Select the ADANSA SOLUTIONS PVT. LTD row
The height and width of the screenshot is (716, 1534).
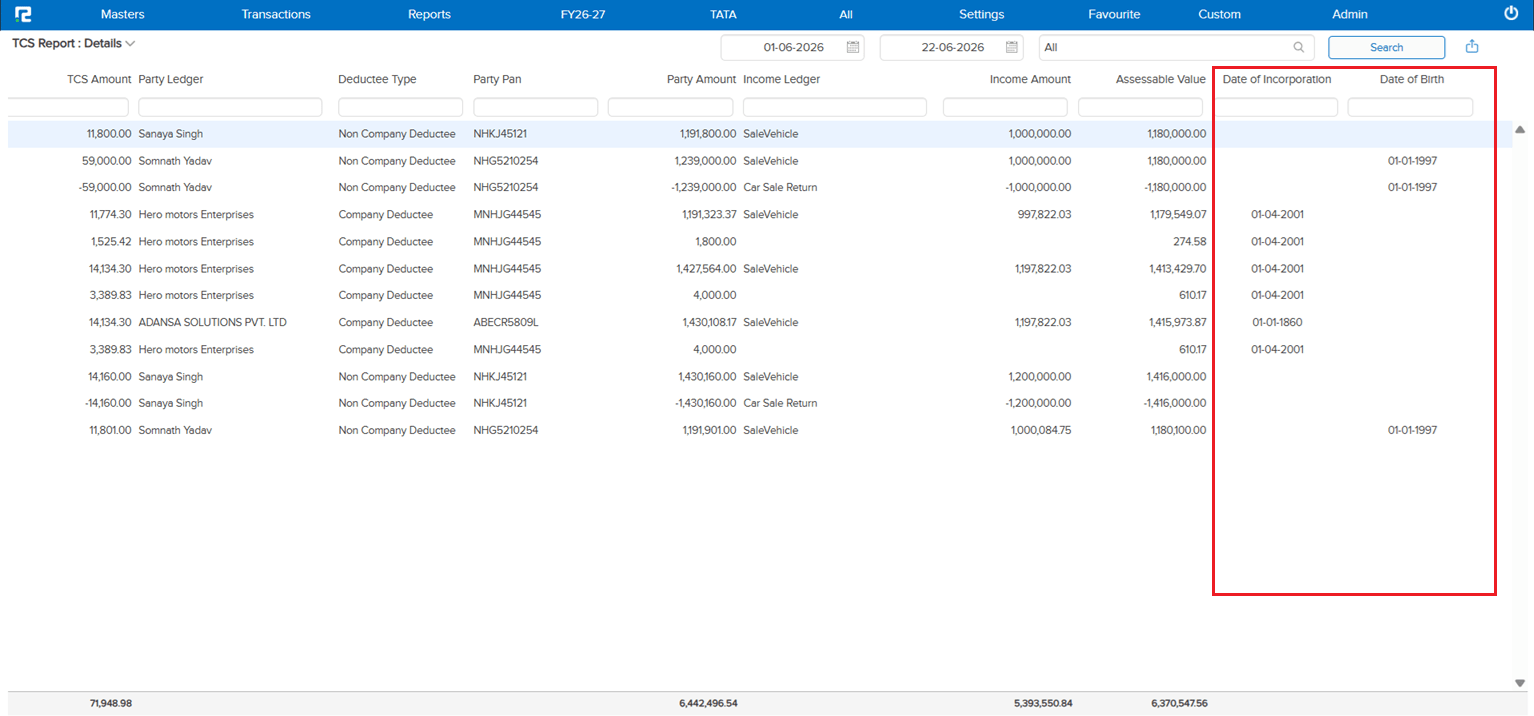coord(760,322)
